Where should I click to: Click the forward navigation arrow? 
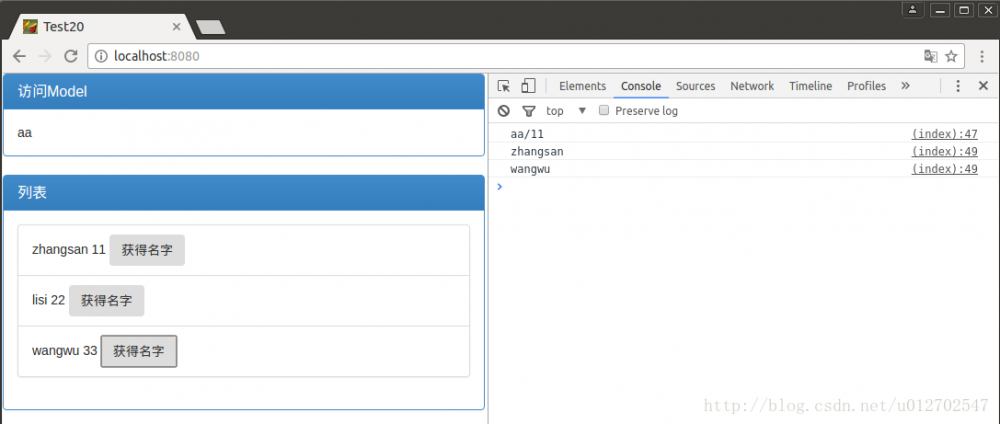point(45,56)
